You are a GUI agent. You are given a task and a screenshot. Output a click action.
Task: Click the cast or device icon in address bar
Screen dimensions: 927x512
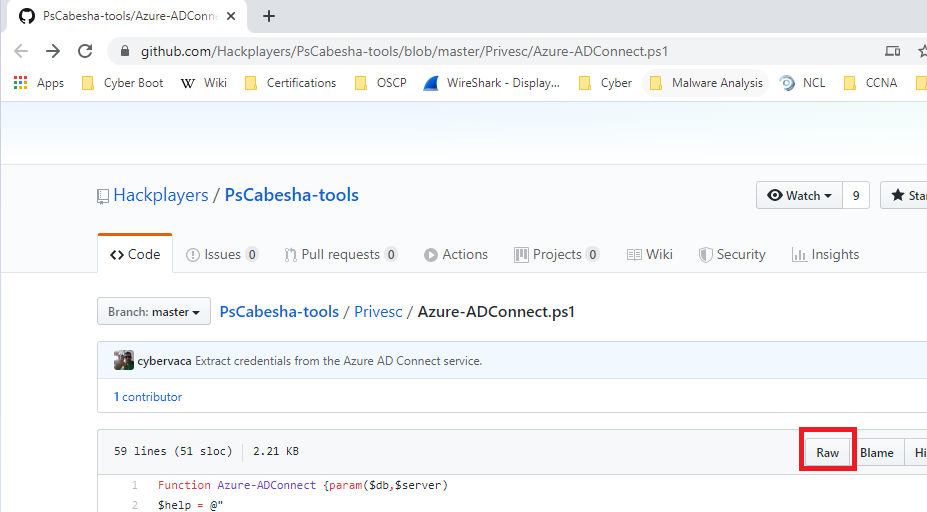(x=893, y=51)
